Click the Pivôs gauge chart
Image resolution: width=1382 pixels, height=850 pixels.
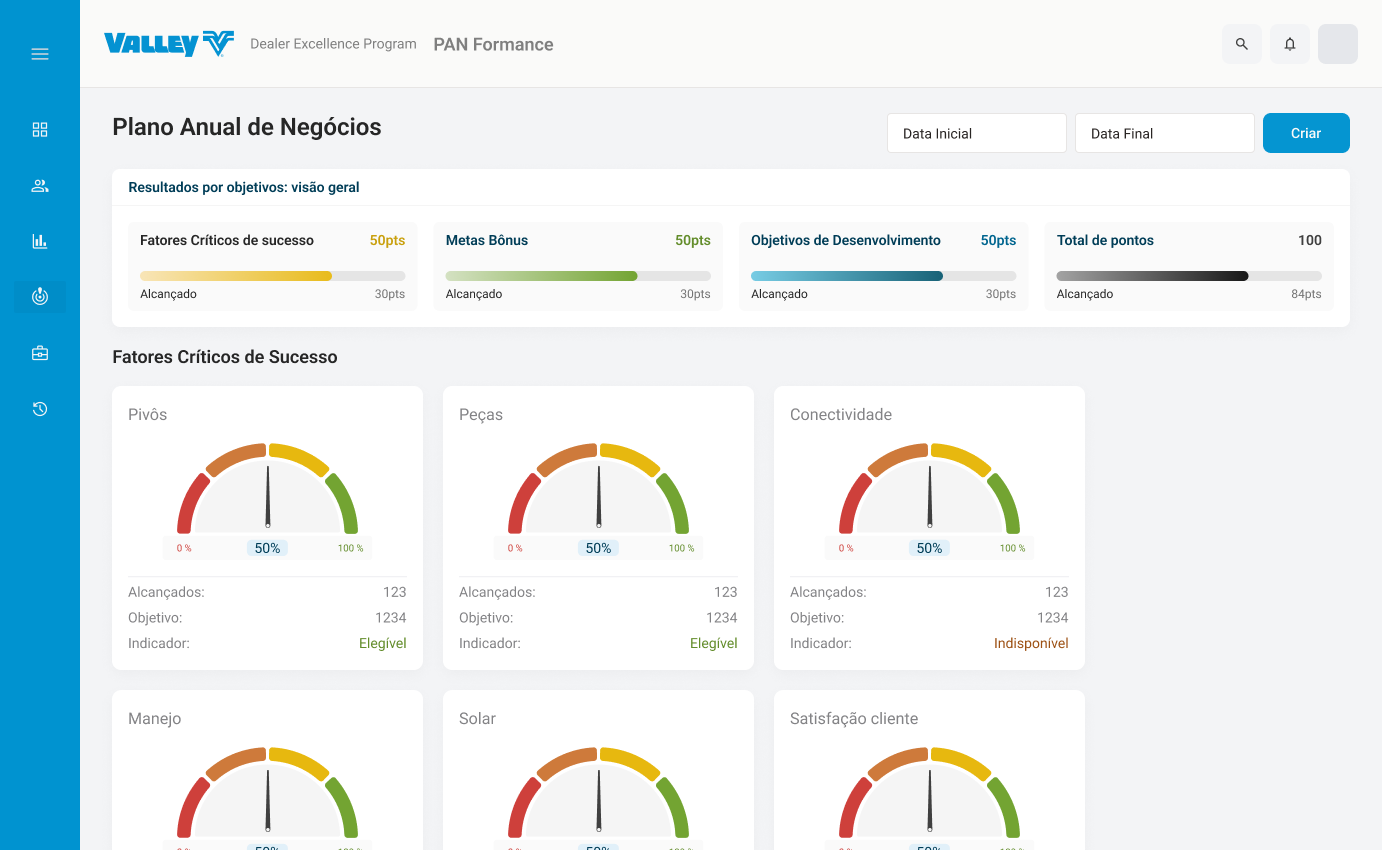[x=267, y=490]
